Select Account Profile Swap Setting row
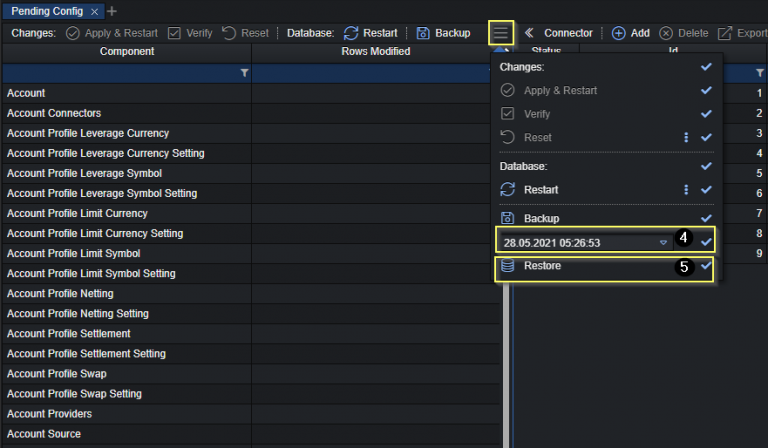 (251, 394)
